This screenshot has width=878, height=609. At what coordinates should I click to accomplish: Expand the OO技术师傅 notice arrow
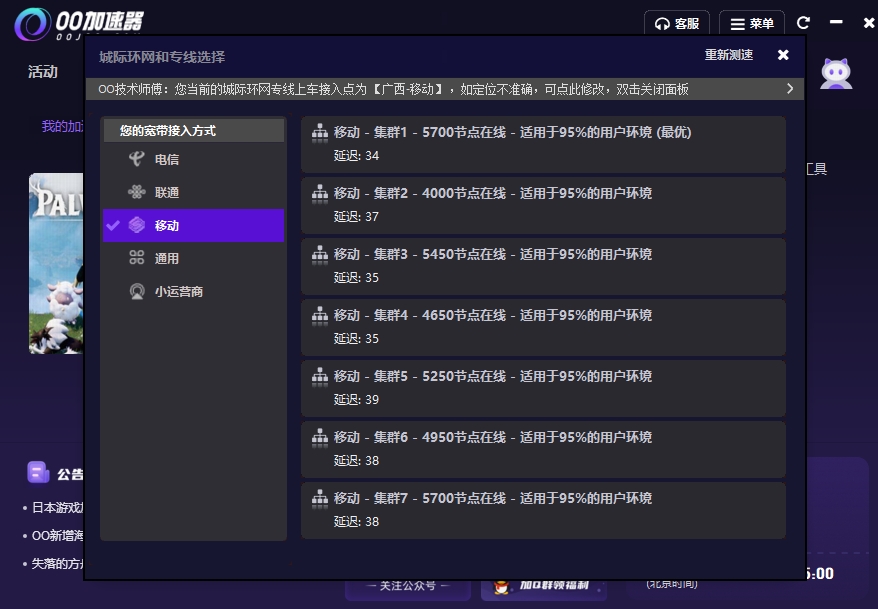[x=790, y=88]
